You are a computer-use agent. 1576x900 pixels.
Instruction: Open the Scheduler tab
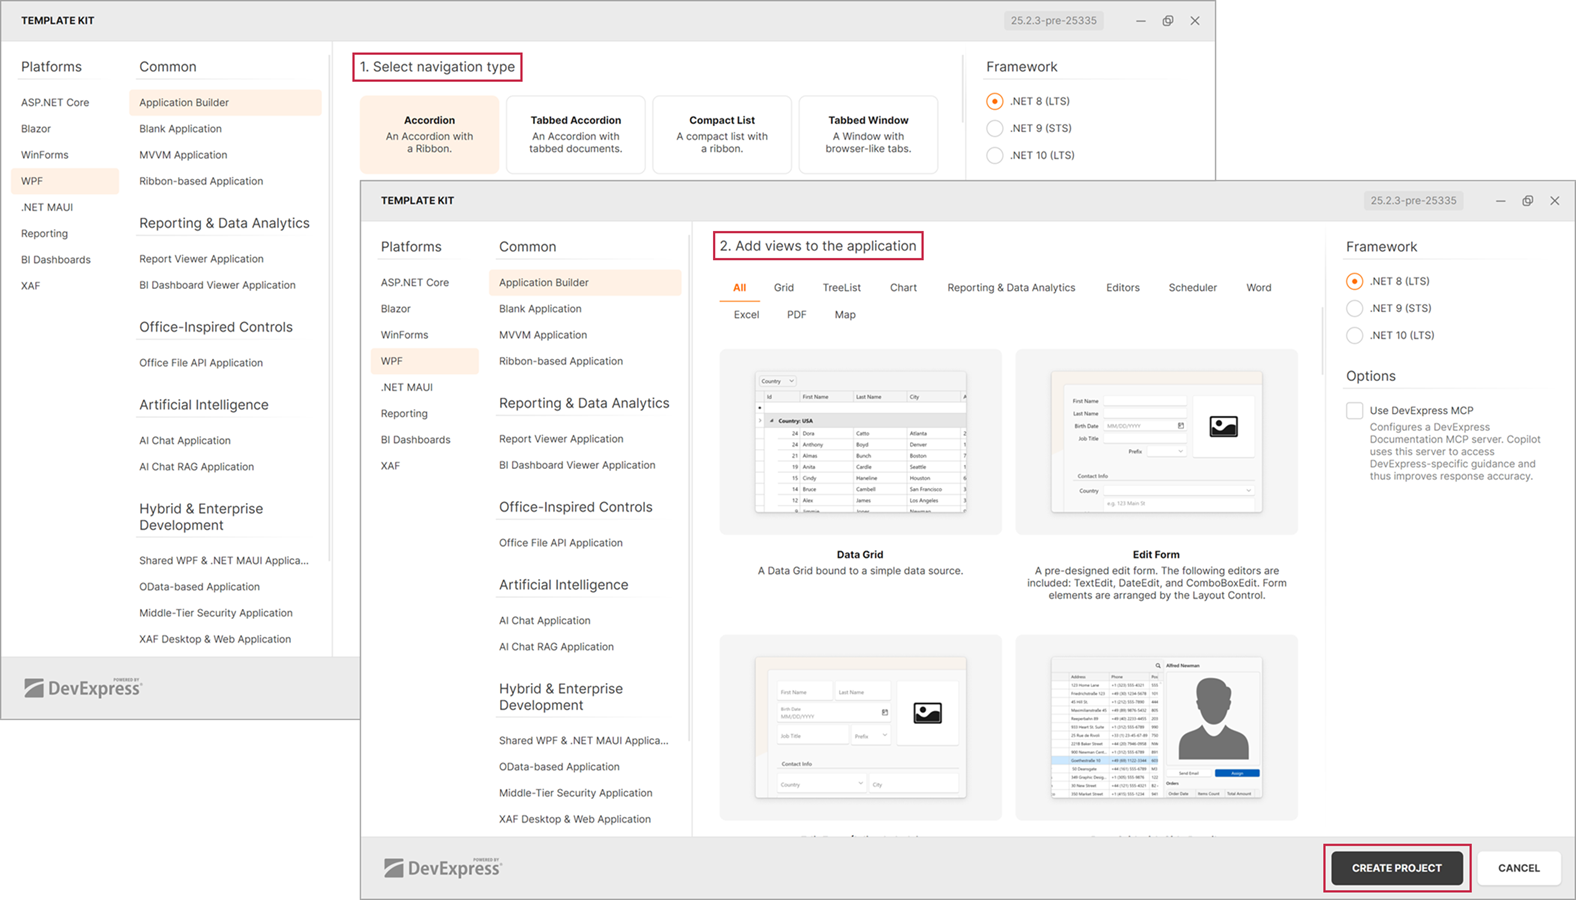tap(1192, 288)
